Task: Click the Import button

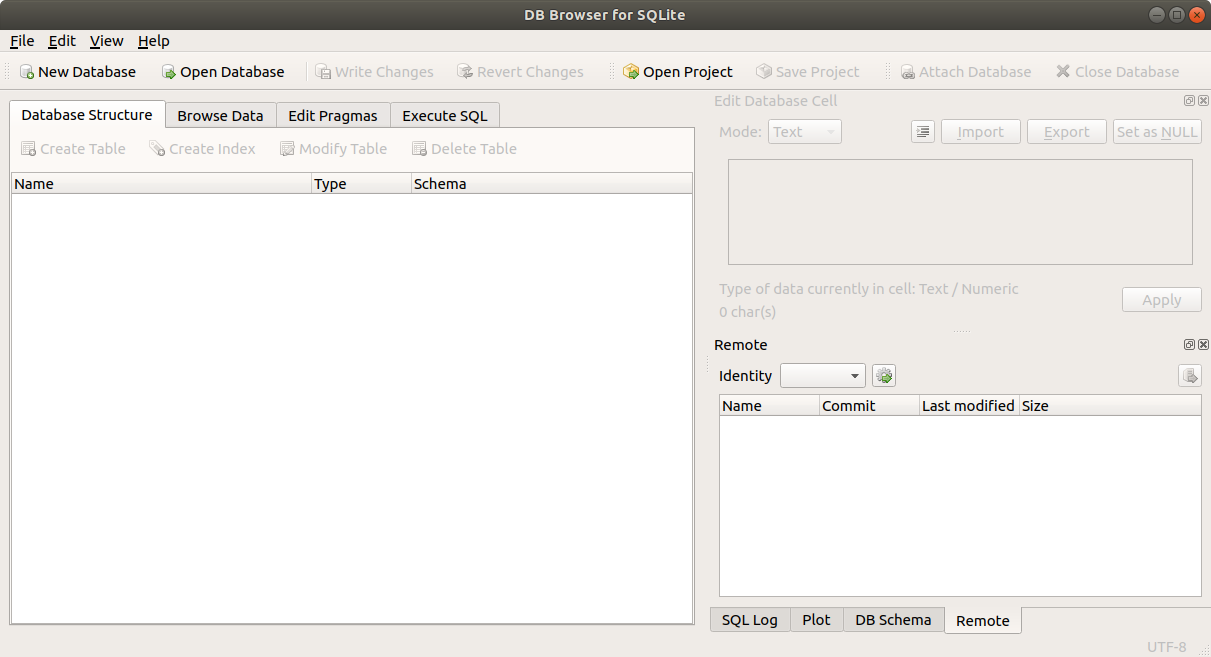Action: tap(980, 132)
